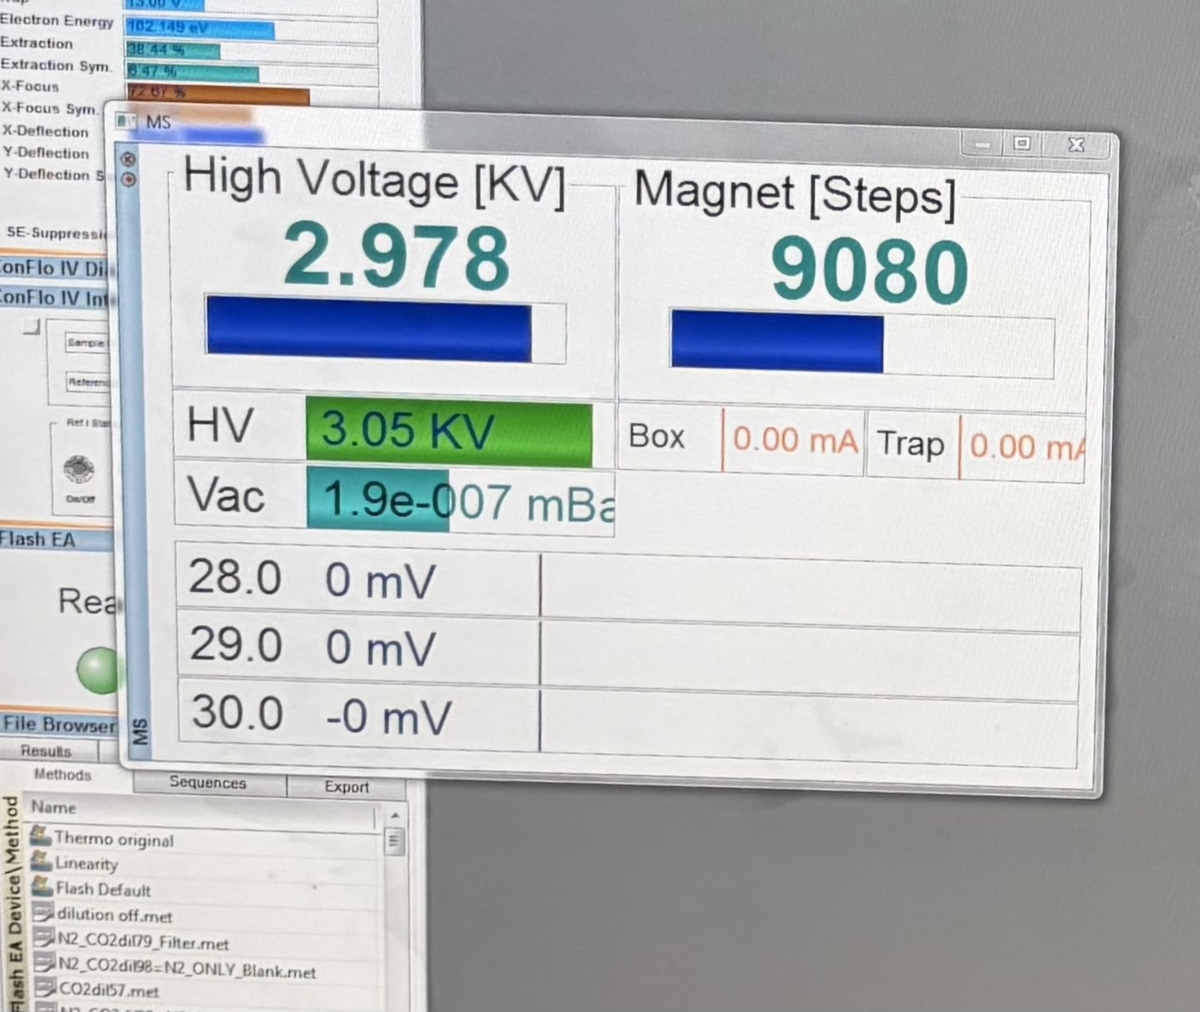This screenshot has height=1012, width=1200.
Task: Select the Thermo original folder name
Action: 114,840
